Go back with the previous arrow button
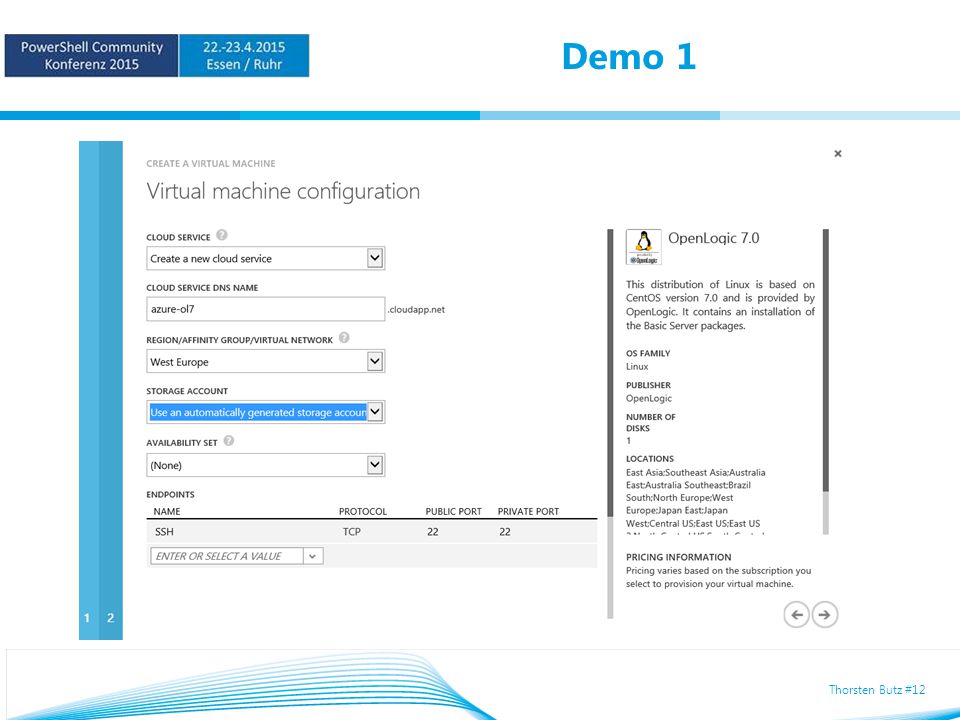The height and width of the screenshot is (720, 960). 797,615
